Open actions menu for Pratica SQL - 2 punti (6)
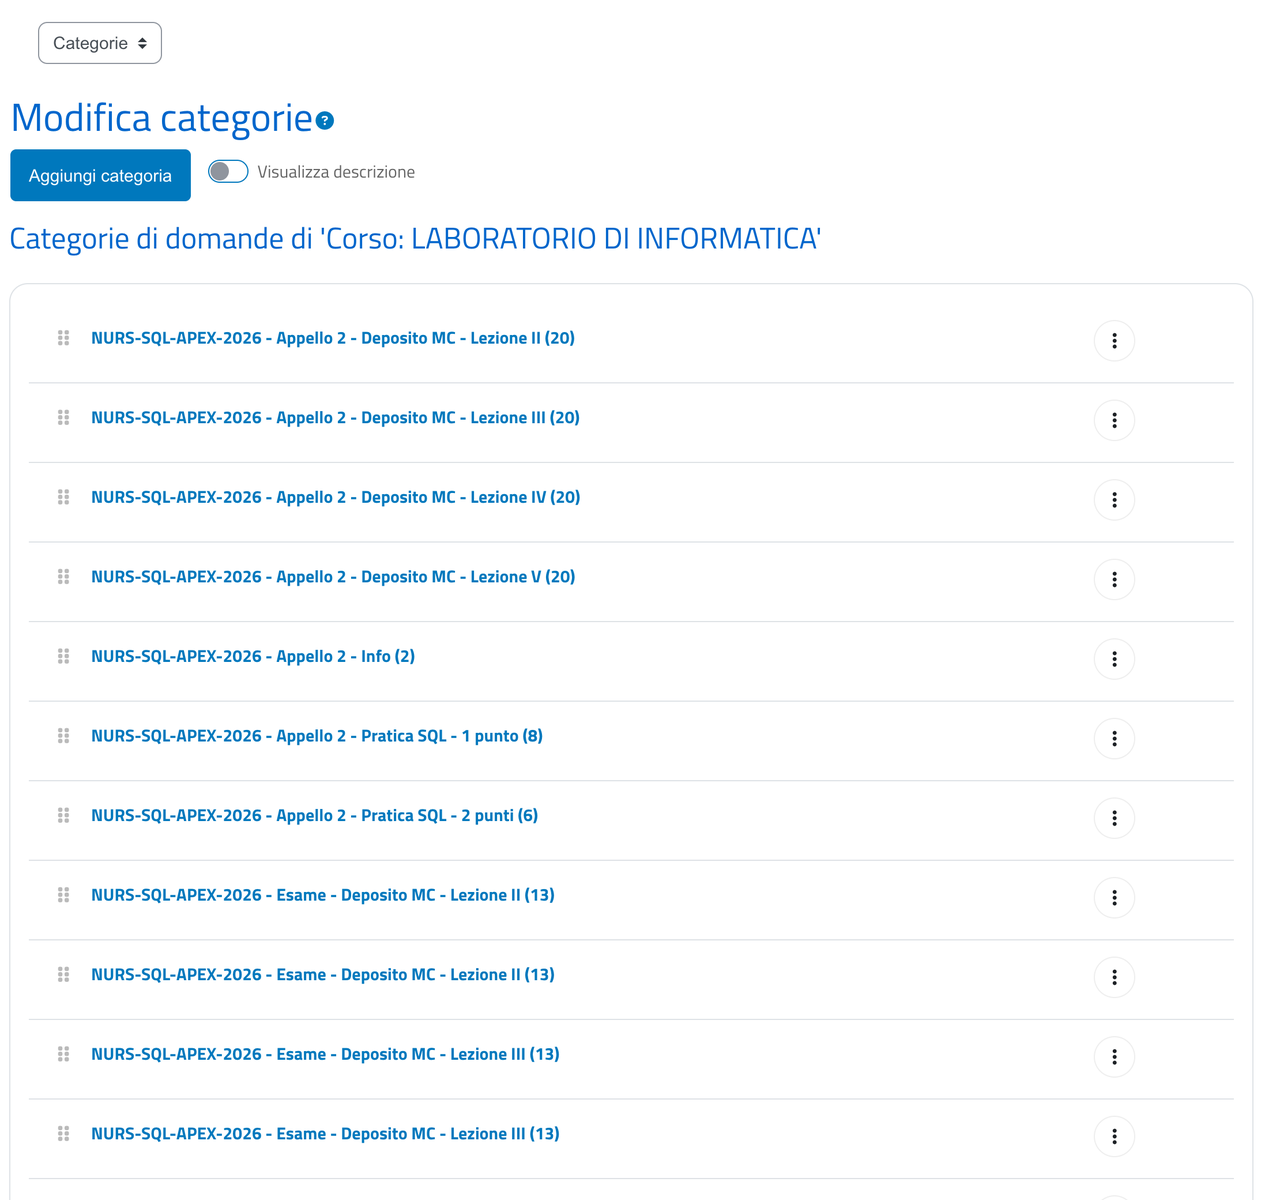Screen dimensions: 1280x1200 pos(1114,818)
